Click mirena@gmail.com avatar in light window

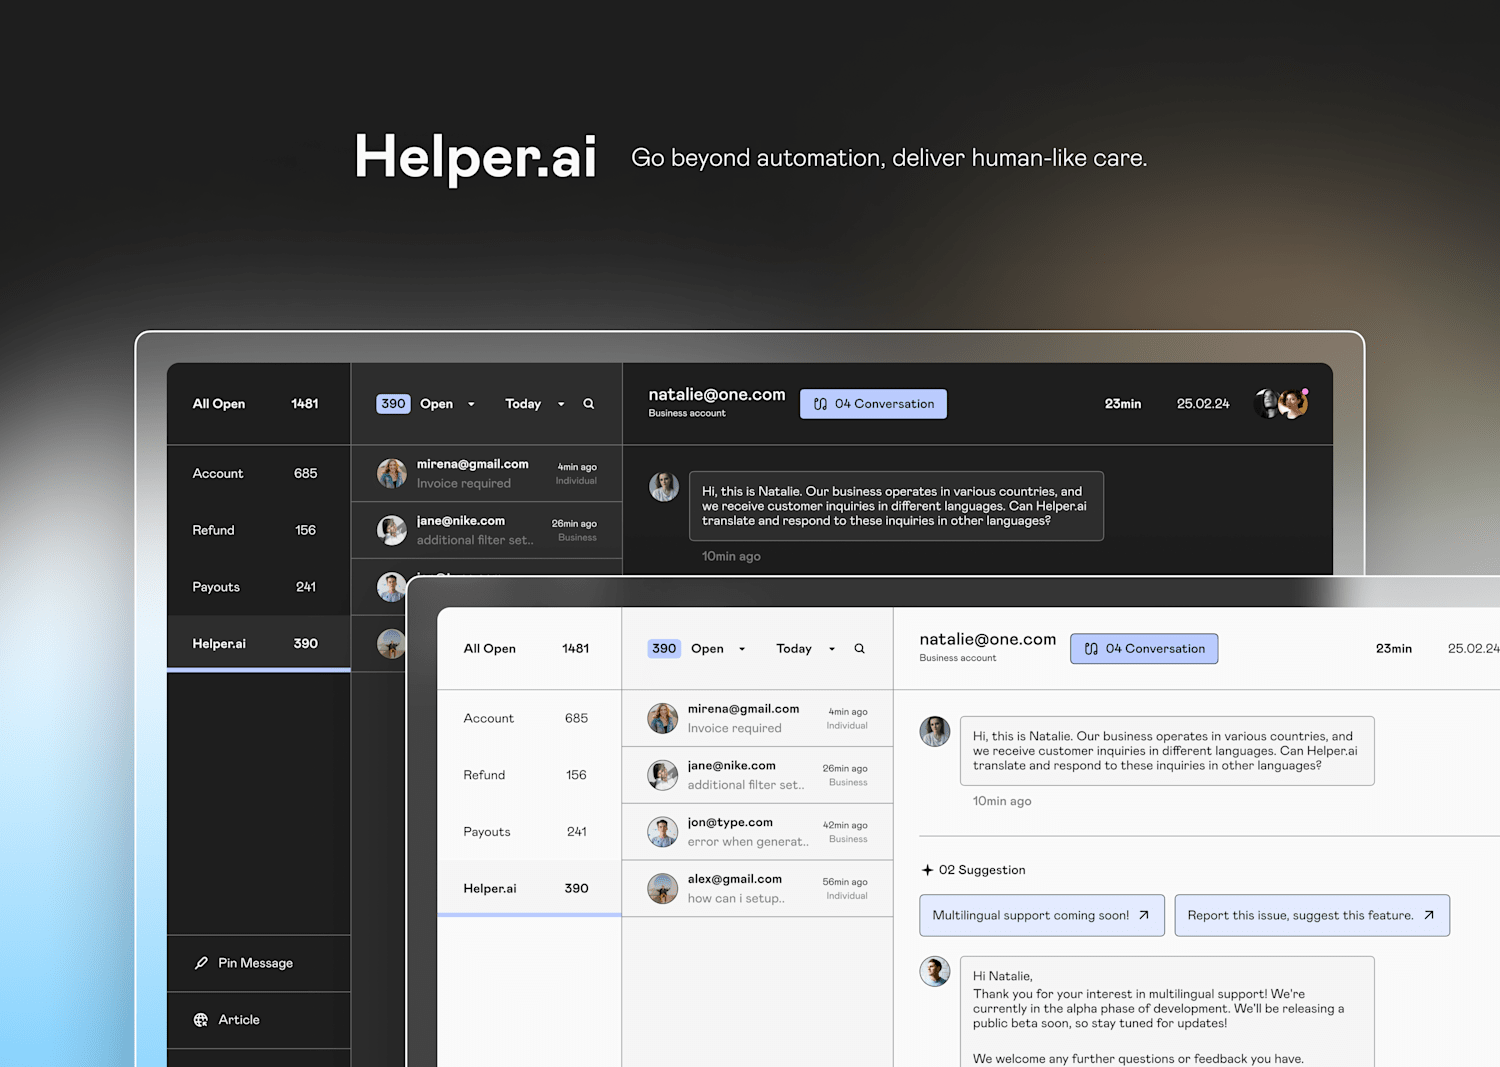click(662, 718)
